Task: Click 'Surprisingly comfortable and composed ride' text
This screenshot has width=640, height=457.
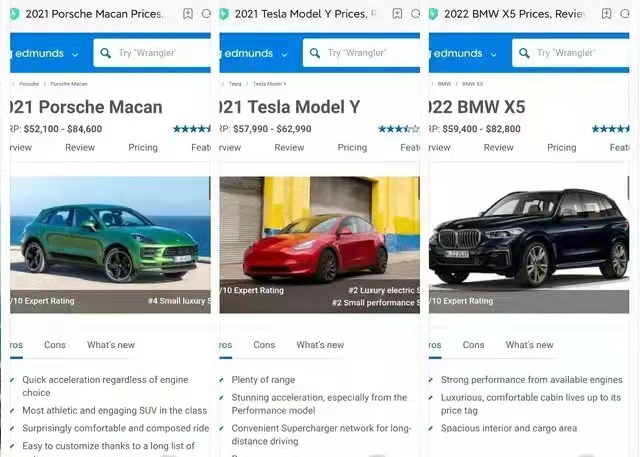Action: [x=116, y=428]
